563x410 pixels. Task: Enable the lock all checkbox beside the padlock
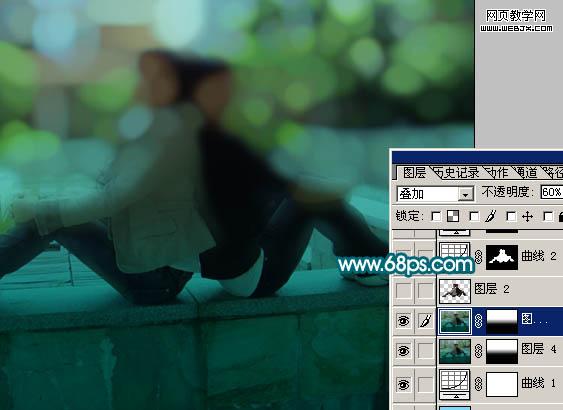[548, 216]
